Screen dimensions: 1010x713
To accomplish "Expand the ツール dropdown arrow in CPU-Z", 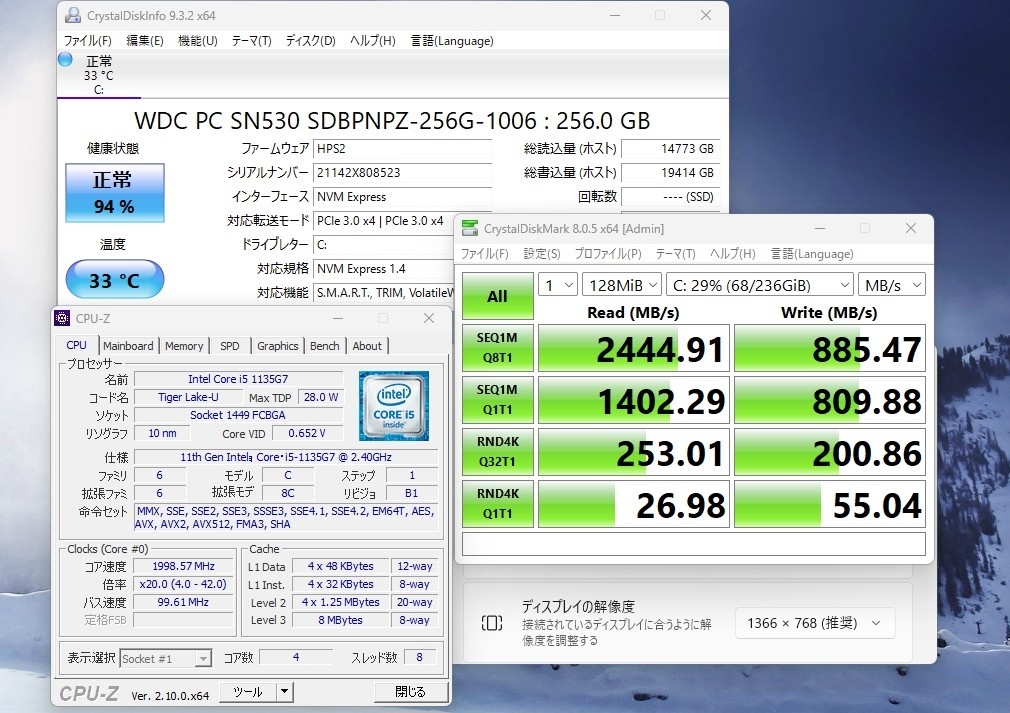I will pyautogui.click(x=285, y=692).
